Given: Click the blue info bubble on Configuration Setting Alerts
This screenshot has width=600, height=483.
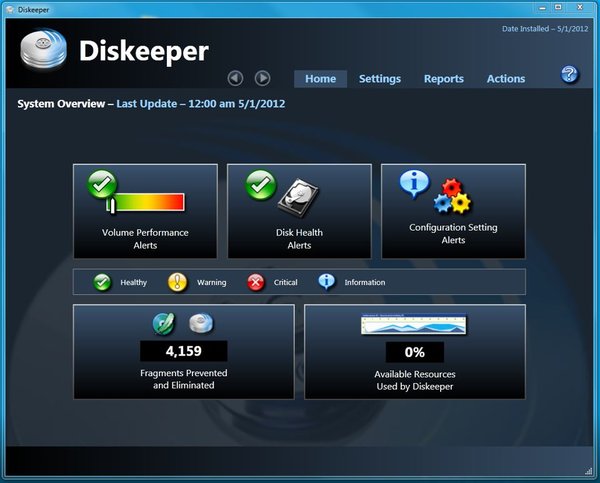Looking at the screenshot, I should point(414,184).
